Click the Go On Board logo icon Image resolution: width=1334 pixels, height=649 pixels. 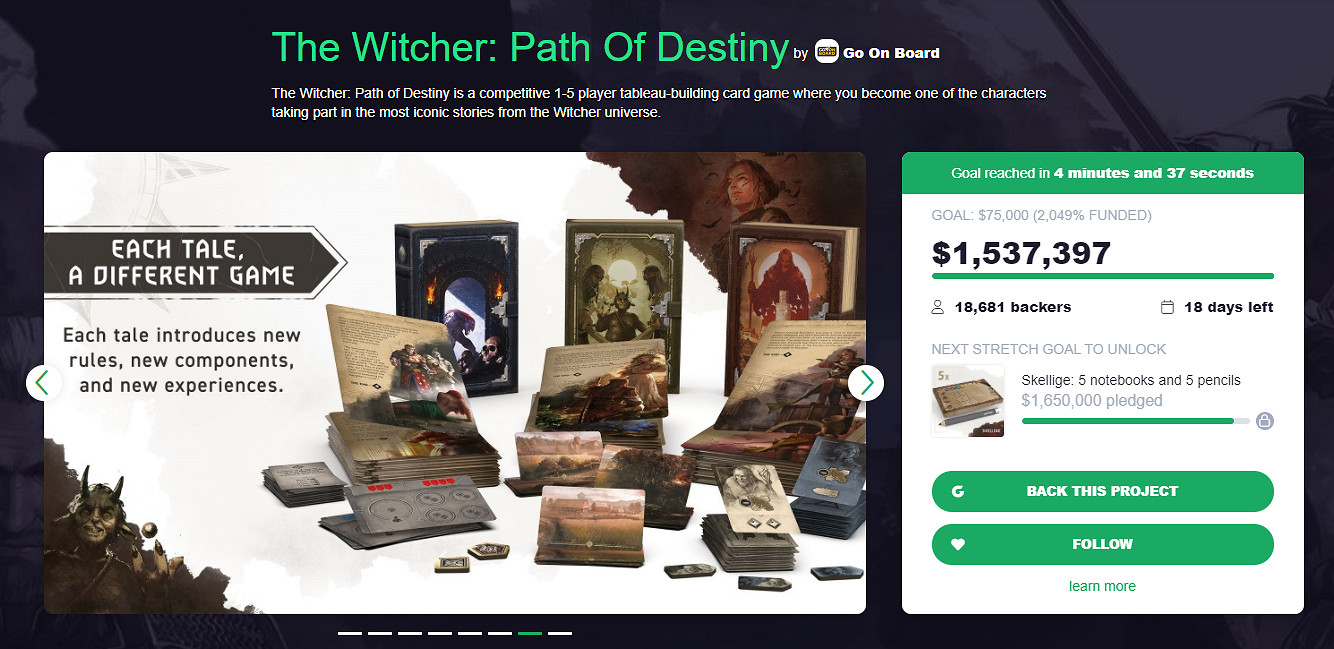827,52
